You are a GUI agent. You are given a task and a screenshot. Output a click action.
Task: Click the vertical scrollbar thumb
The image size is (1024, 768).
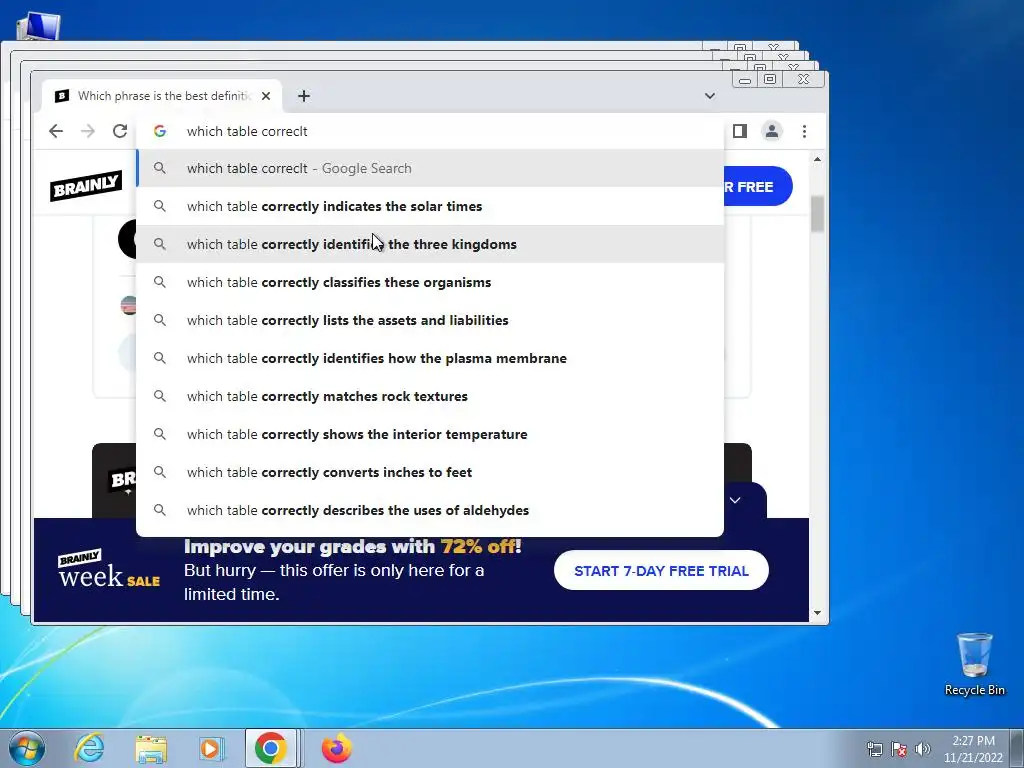[817, 214]
